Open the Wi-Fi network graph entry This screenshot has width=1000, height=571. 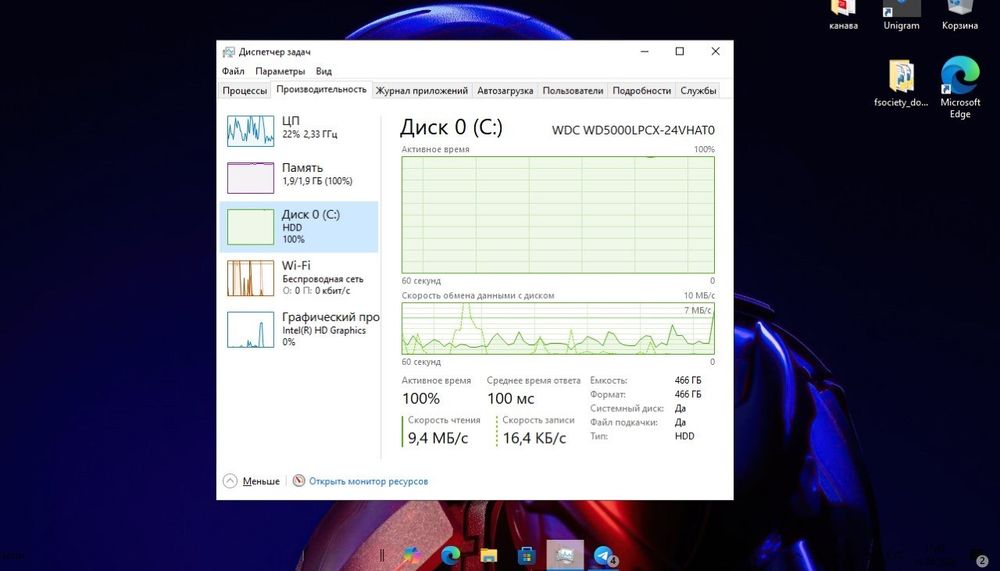point(299,278)
